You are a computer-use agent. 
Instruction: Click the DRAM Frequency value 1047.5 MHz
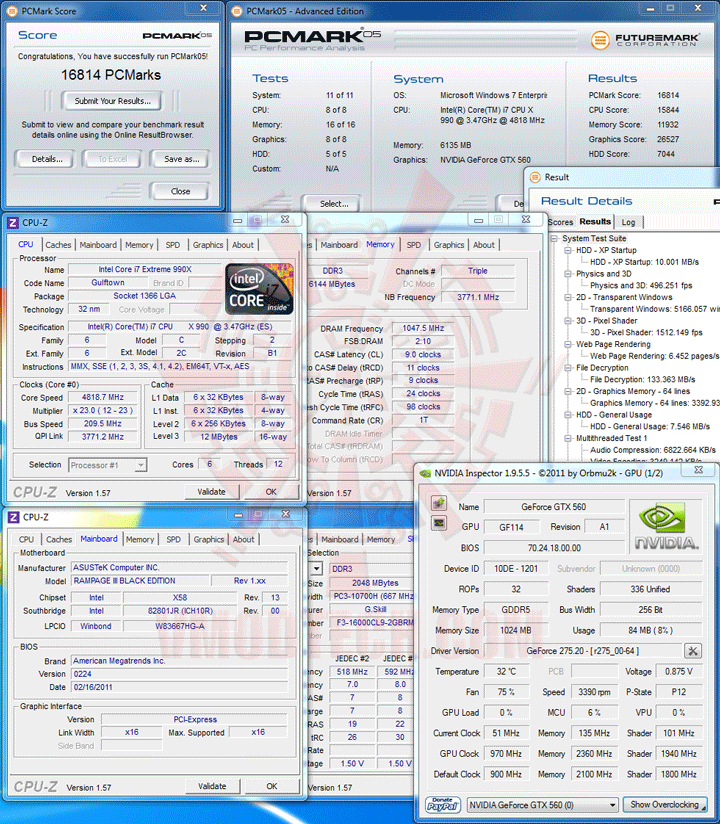[423, 328]
